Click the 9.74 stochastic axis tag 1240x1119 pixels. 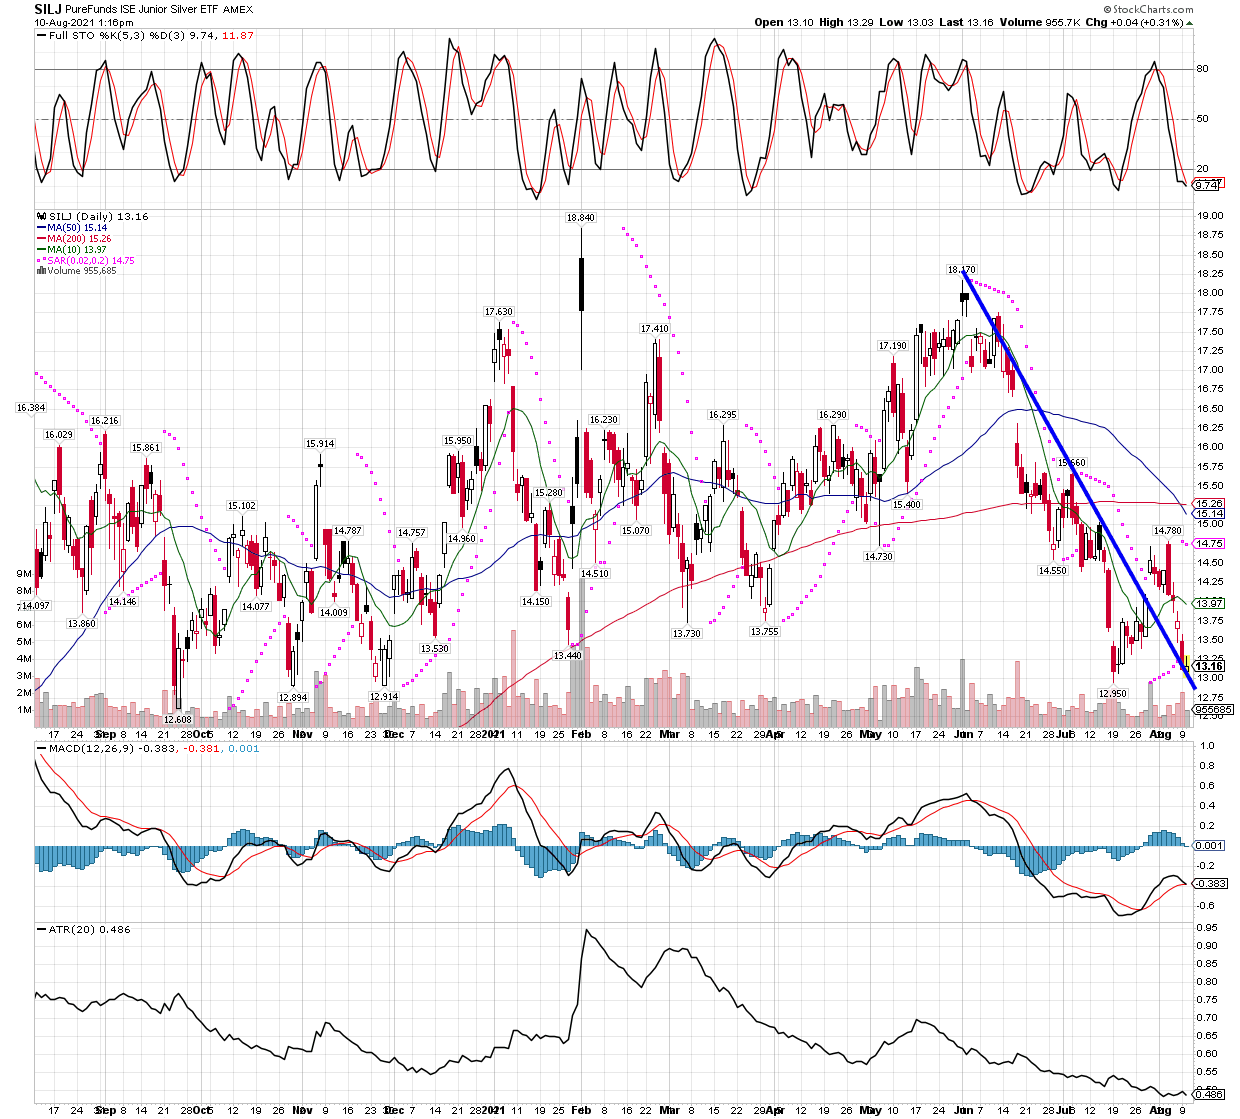[1208, 185]
